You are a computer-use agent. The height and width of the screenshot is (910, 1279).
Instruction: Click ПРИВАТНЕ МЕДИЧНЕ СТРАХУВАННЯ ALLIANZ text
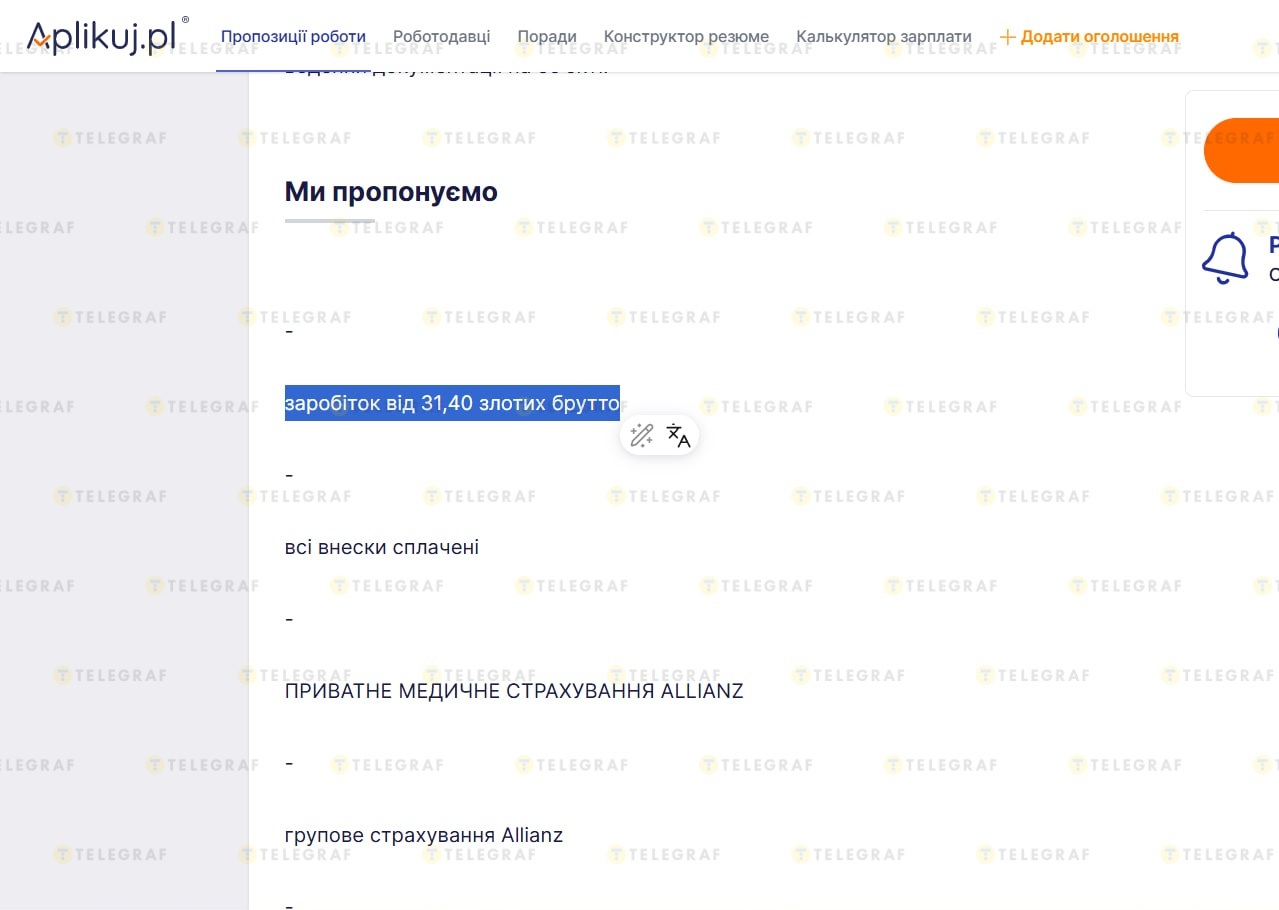[x=514, y=691]
